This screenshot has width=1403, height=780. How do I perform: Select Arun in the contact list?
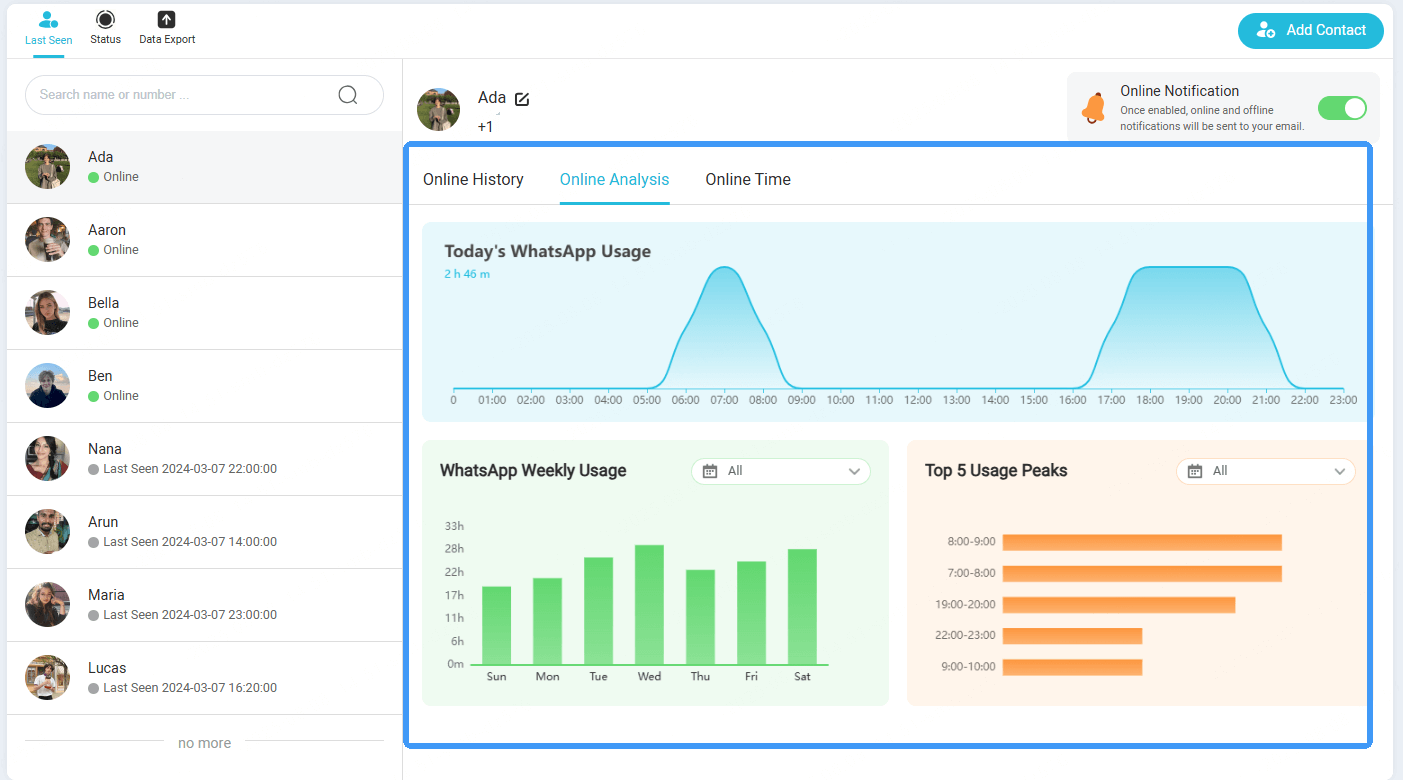point(204,532)
